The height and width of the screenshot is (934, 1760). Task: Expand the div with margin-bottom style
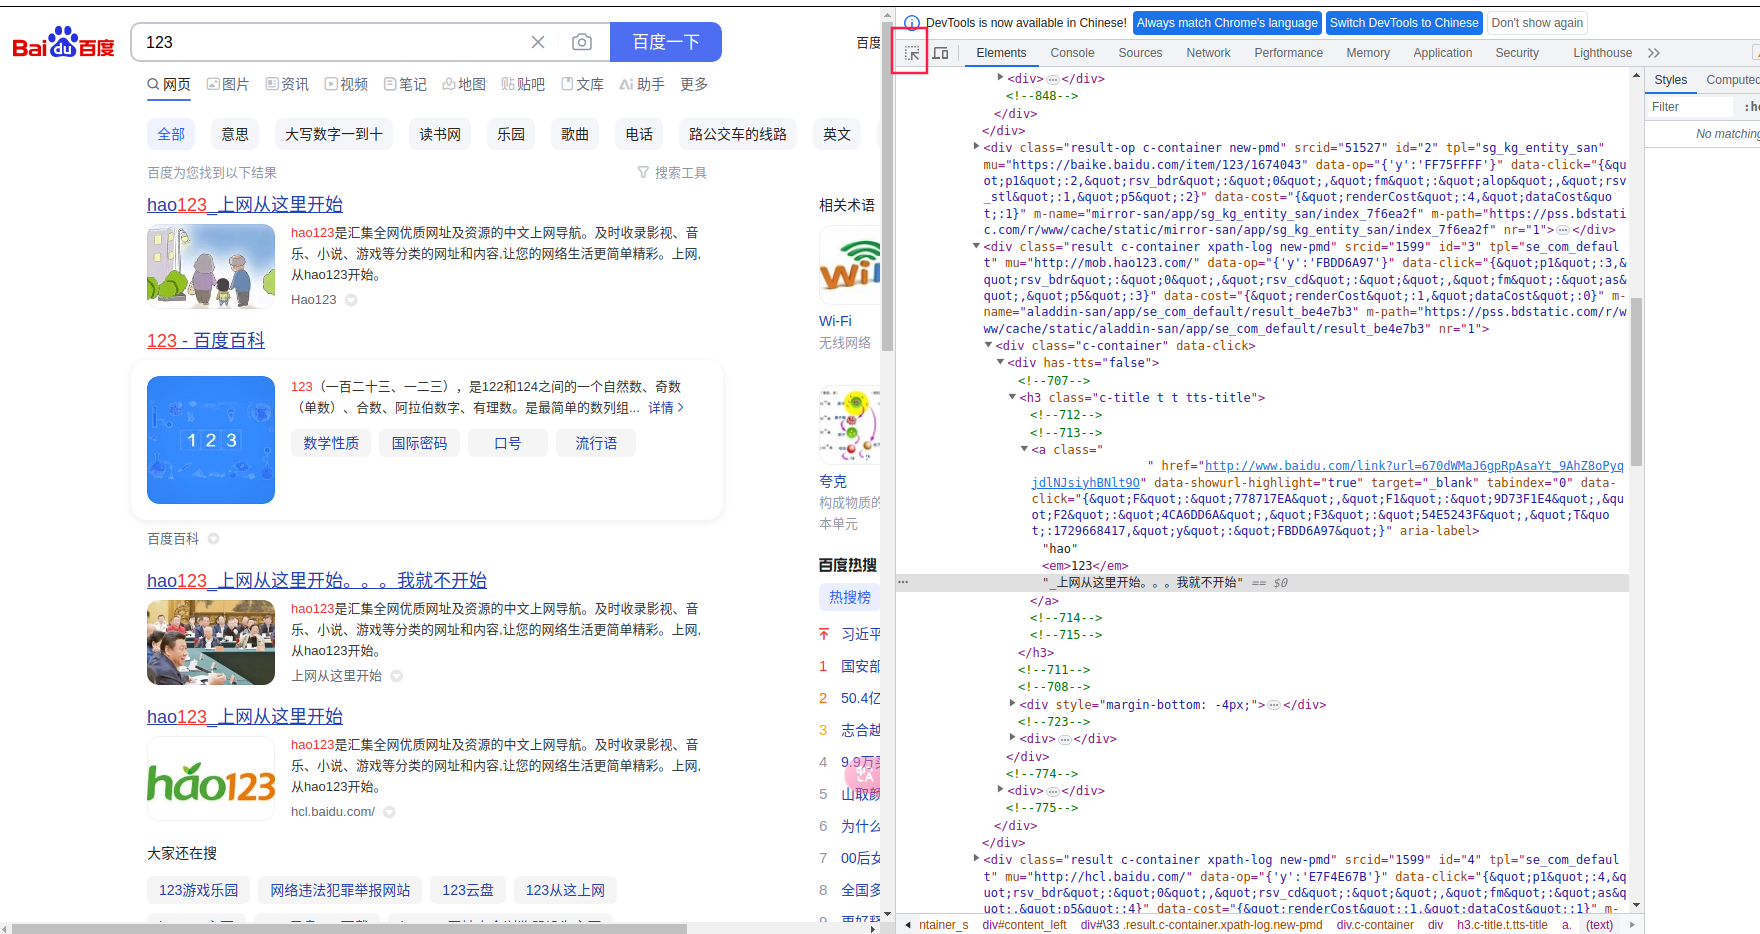(1012, 705)
